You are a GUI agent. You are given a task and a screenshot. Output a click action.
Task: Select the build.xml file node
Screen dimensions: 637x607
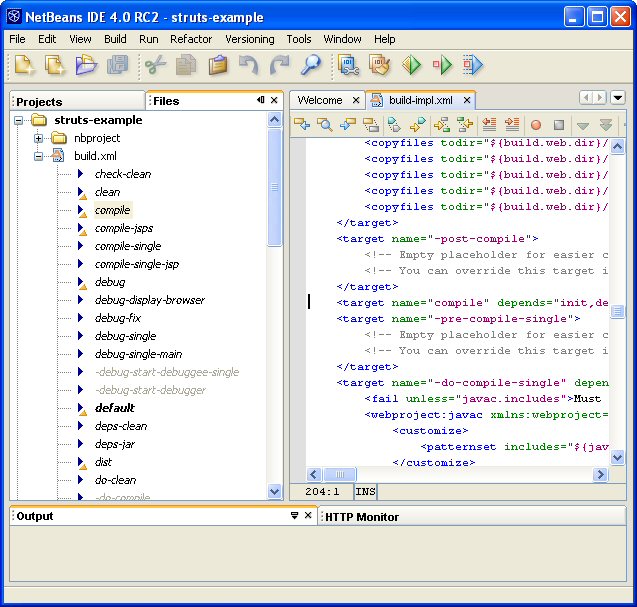95,156
